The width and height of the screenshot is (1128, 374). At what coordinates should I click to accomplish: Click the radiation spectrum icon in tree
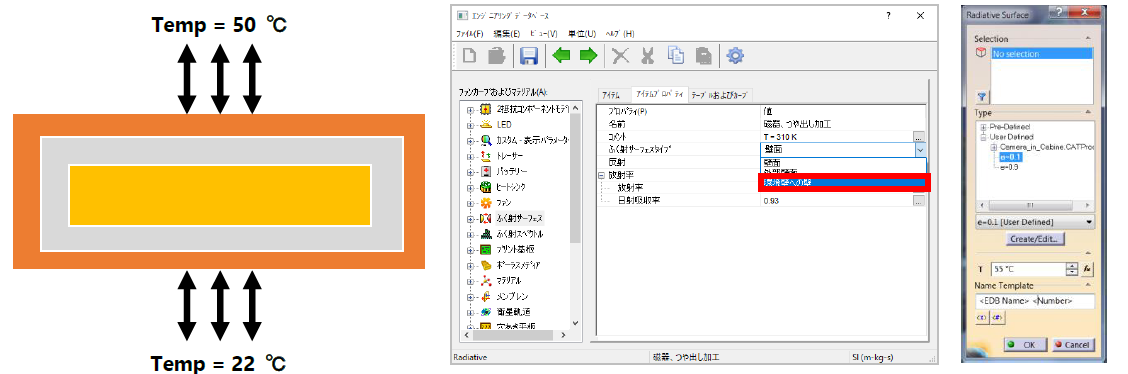click(x=486, y=234)
